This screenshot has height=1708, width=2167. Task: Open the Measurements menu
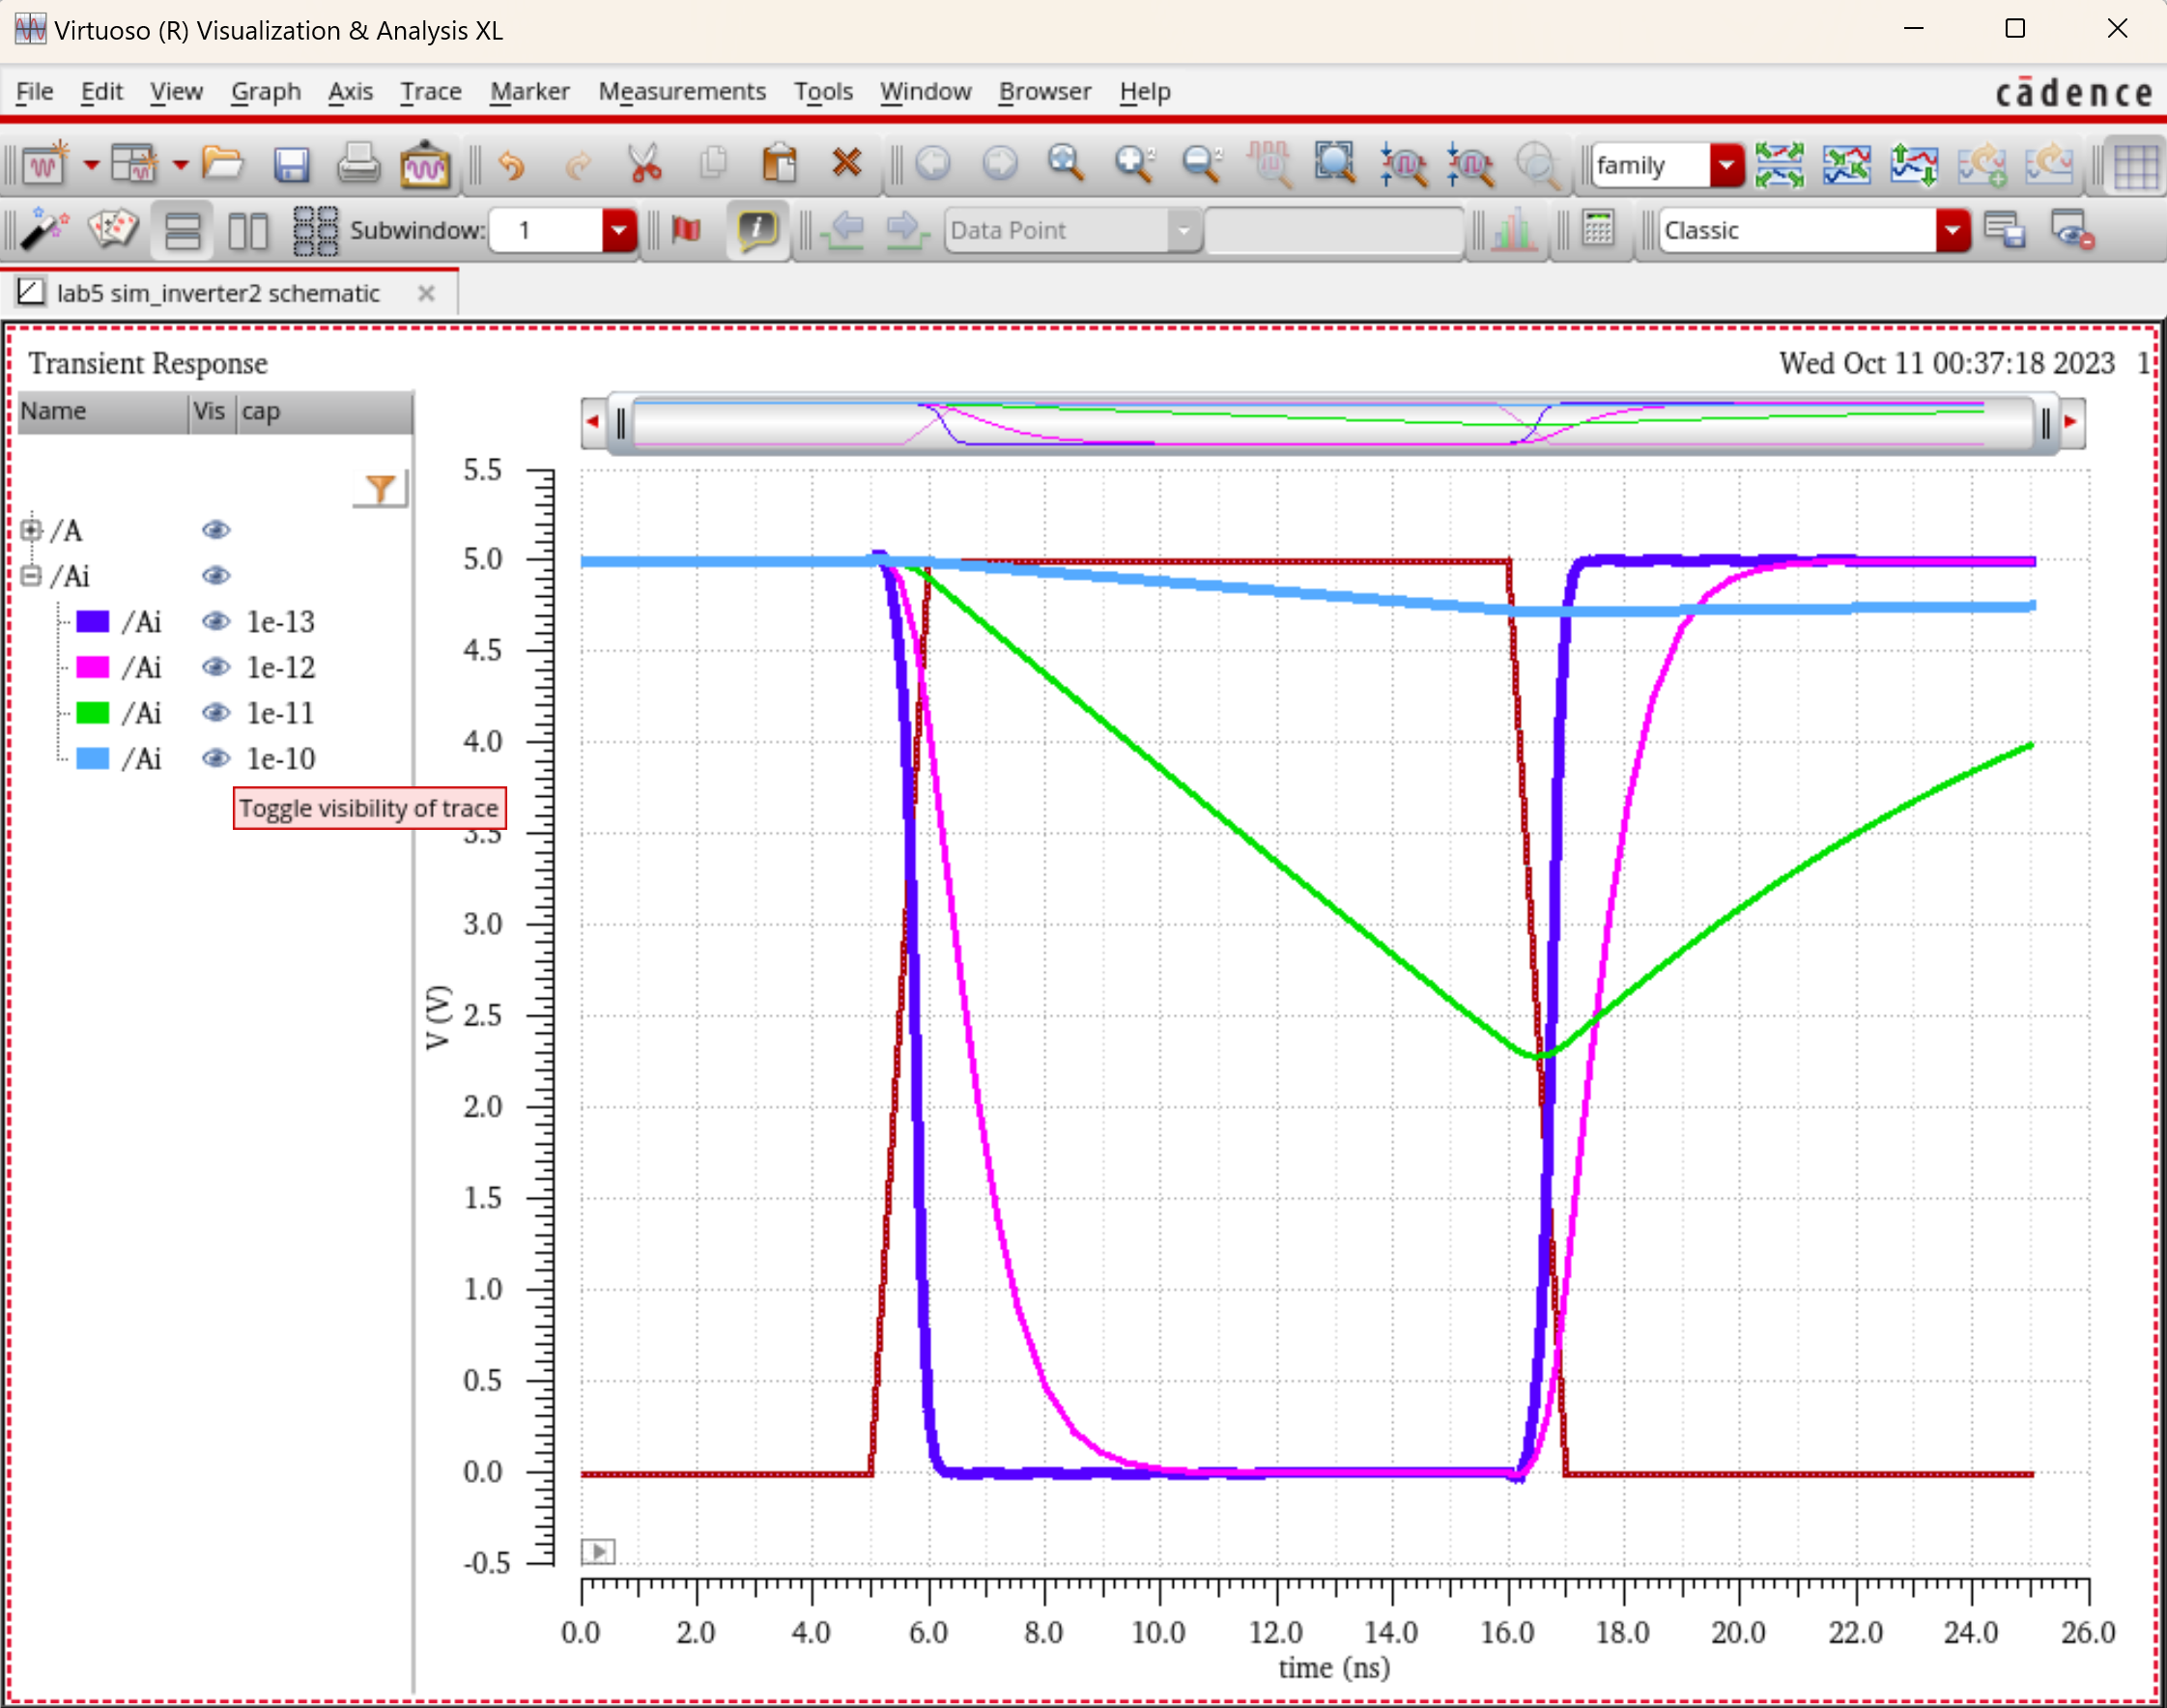(681, 92)
